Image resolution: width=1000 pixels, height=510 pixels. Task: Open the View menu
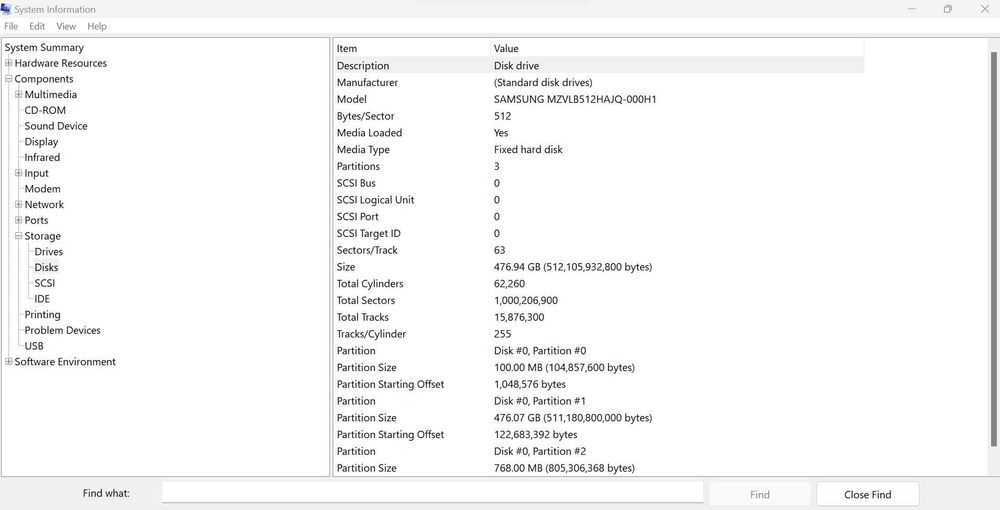pos(66,26)
